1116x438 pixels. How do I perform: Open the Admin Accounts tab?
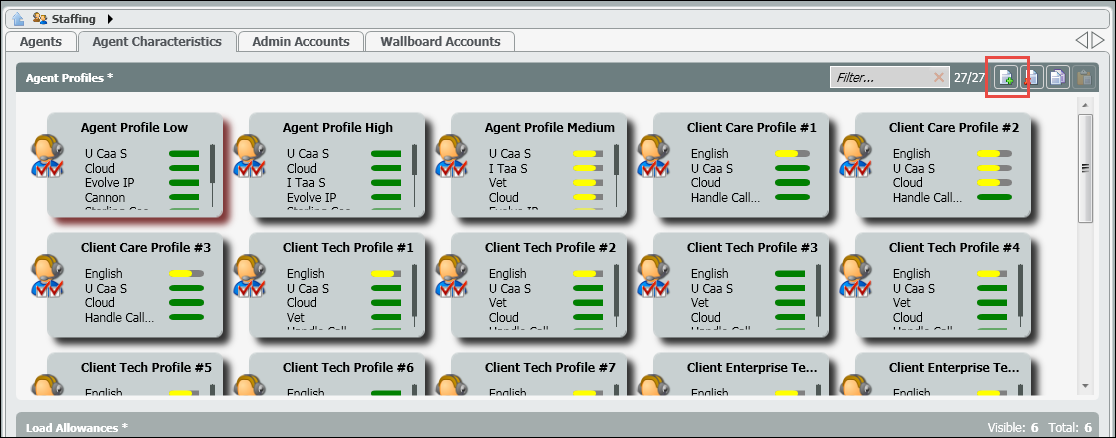pos(300,41)
